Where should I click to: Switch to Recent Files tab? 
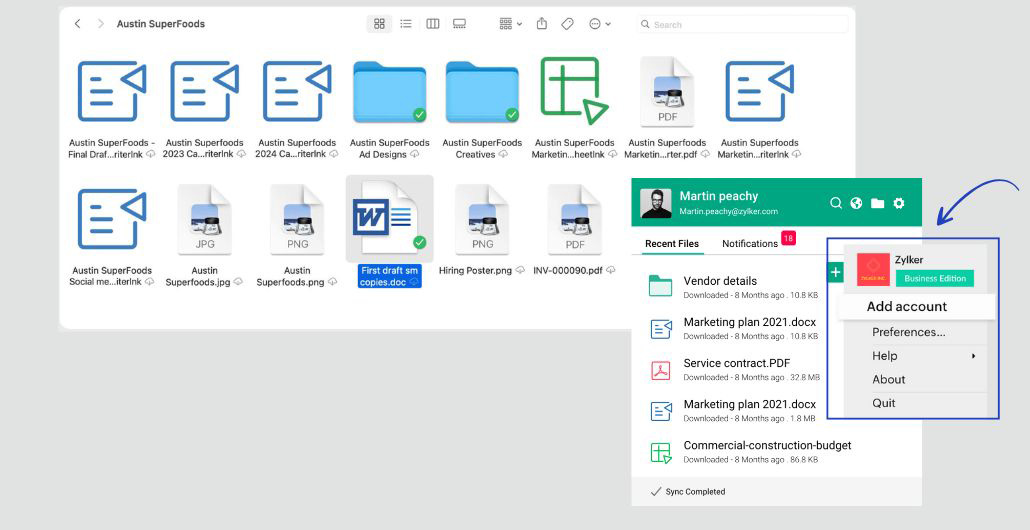[x=671, y=243]
